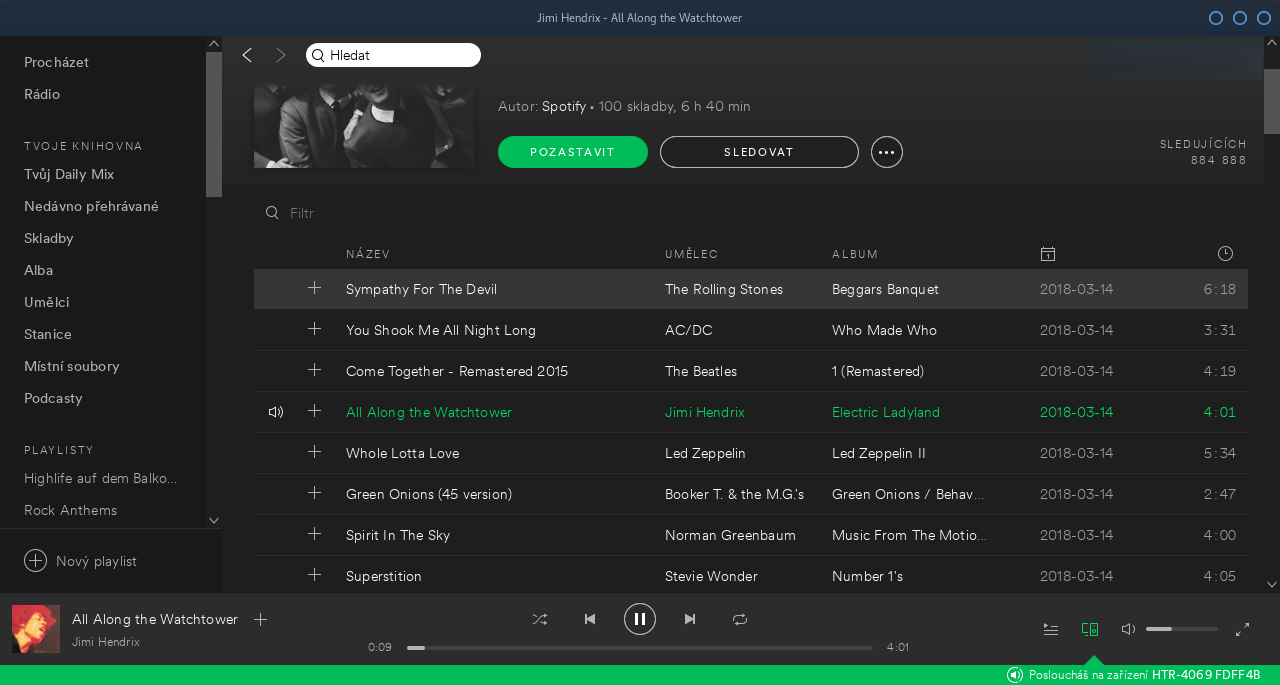Open Alba in library
Image resolution: width=1280 pixels, height=685 pixels.
coord(39,270)
